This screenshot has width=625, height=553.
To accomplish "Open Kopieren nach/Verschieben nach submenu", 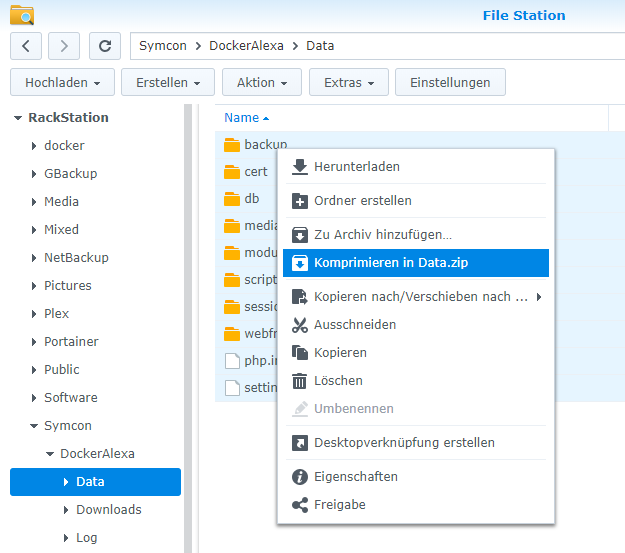I will click(420, 297).
